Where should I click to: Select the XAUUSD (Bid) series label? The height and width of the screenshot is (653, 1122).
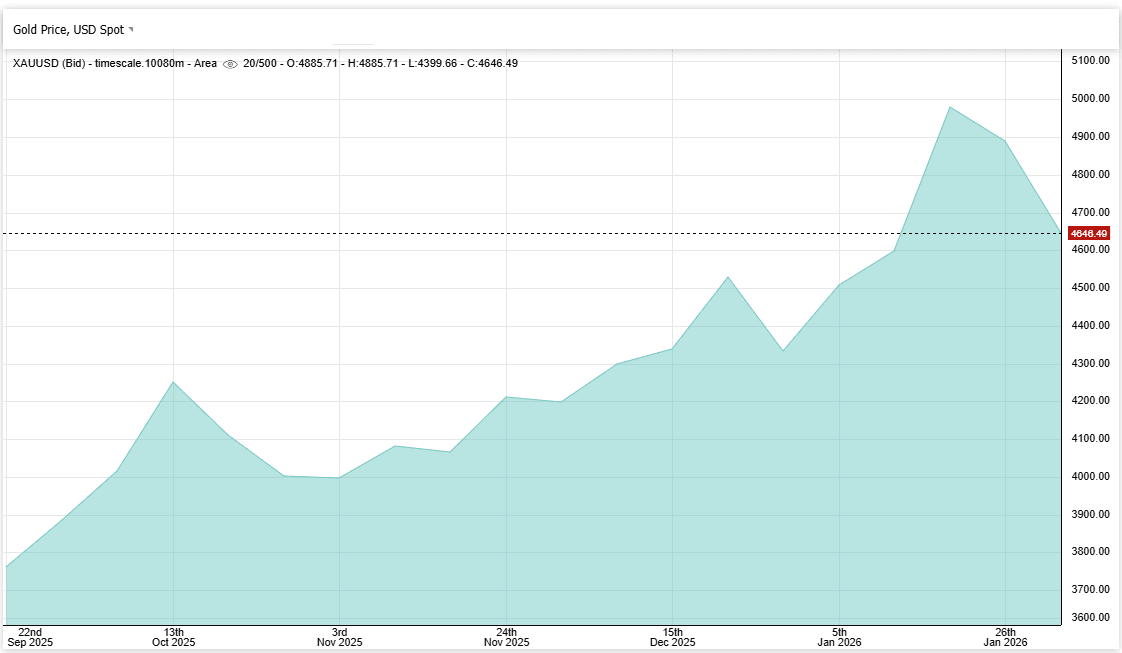49,63
